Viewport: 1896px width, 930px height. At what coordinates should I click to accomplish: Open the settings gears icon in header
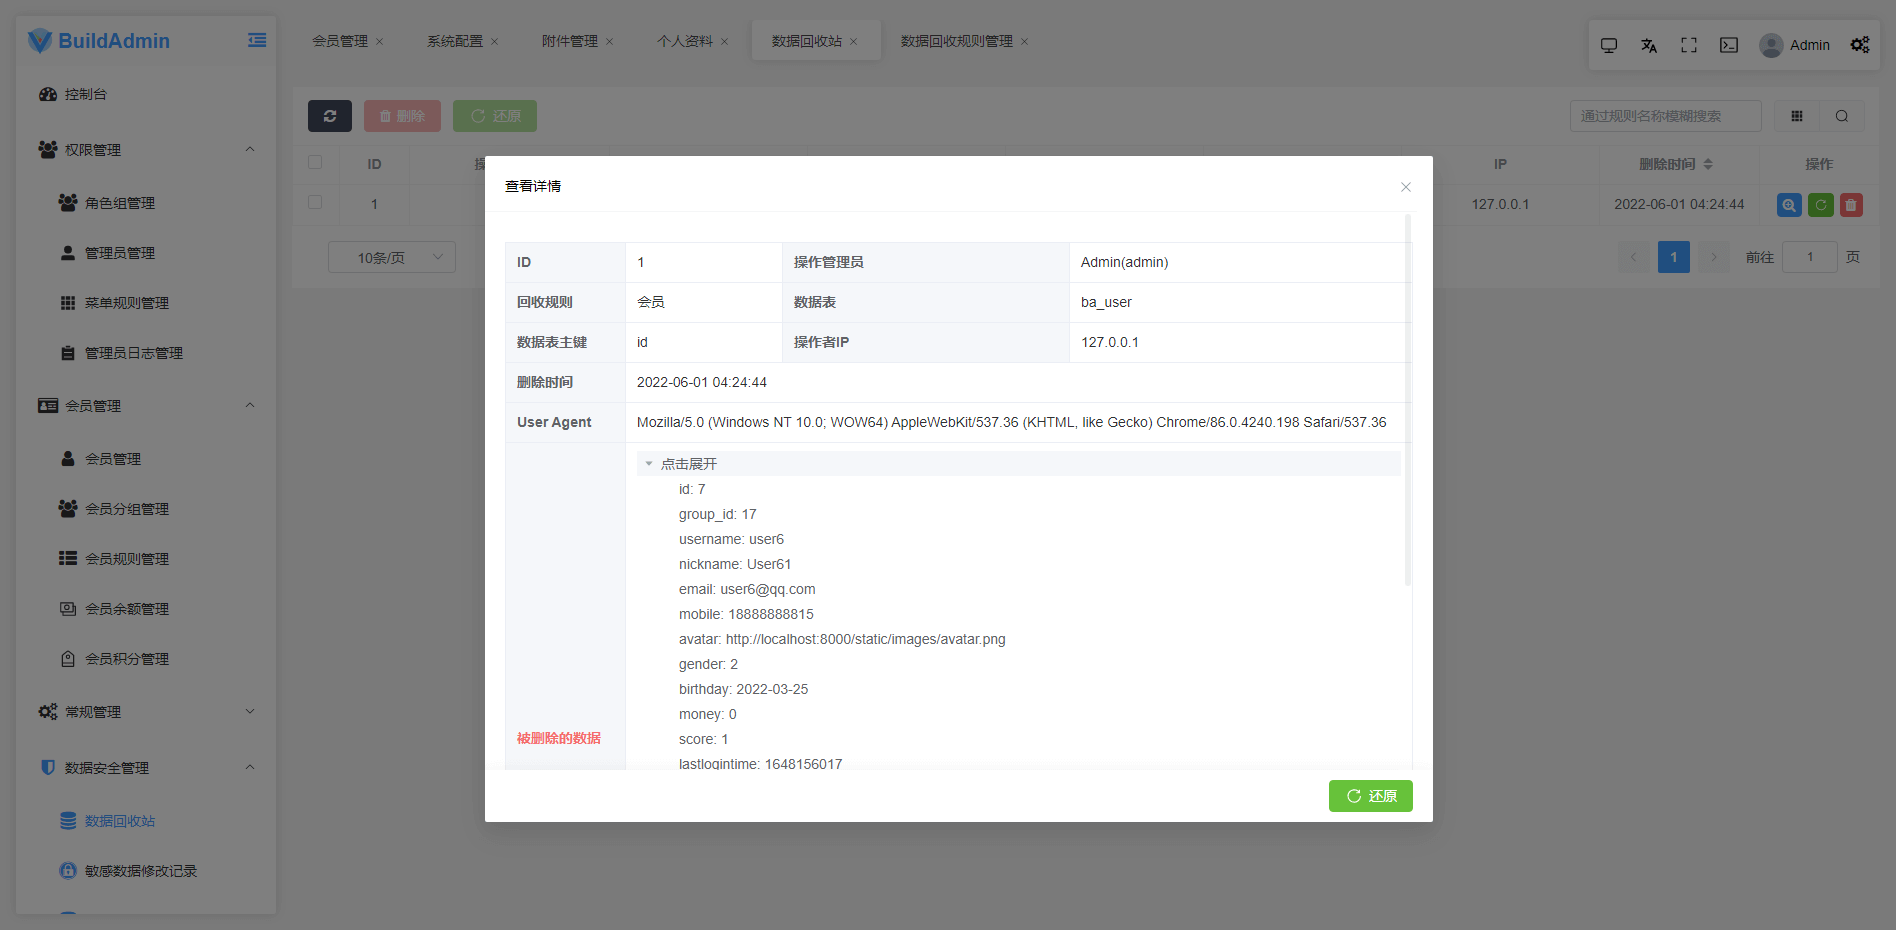(x=1858, y=45)
